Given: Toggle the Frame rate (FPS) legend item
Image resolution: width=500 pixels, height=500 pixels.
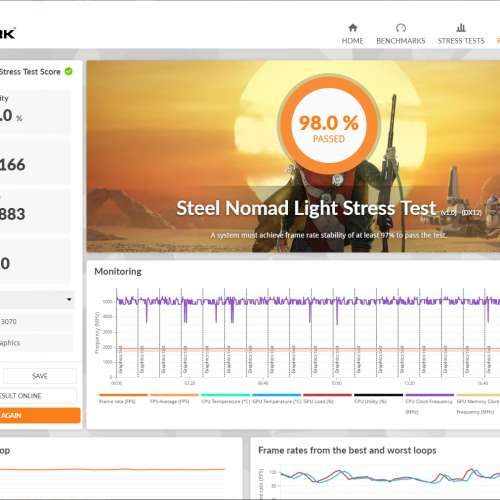Looking at the screenshot, I should [x=123, y=399].
